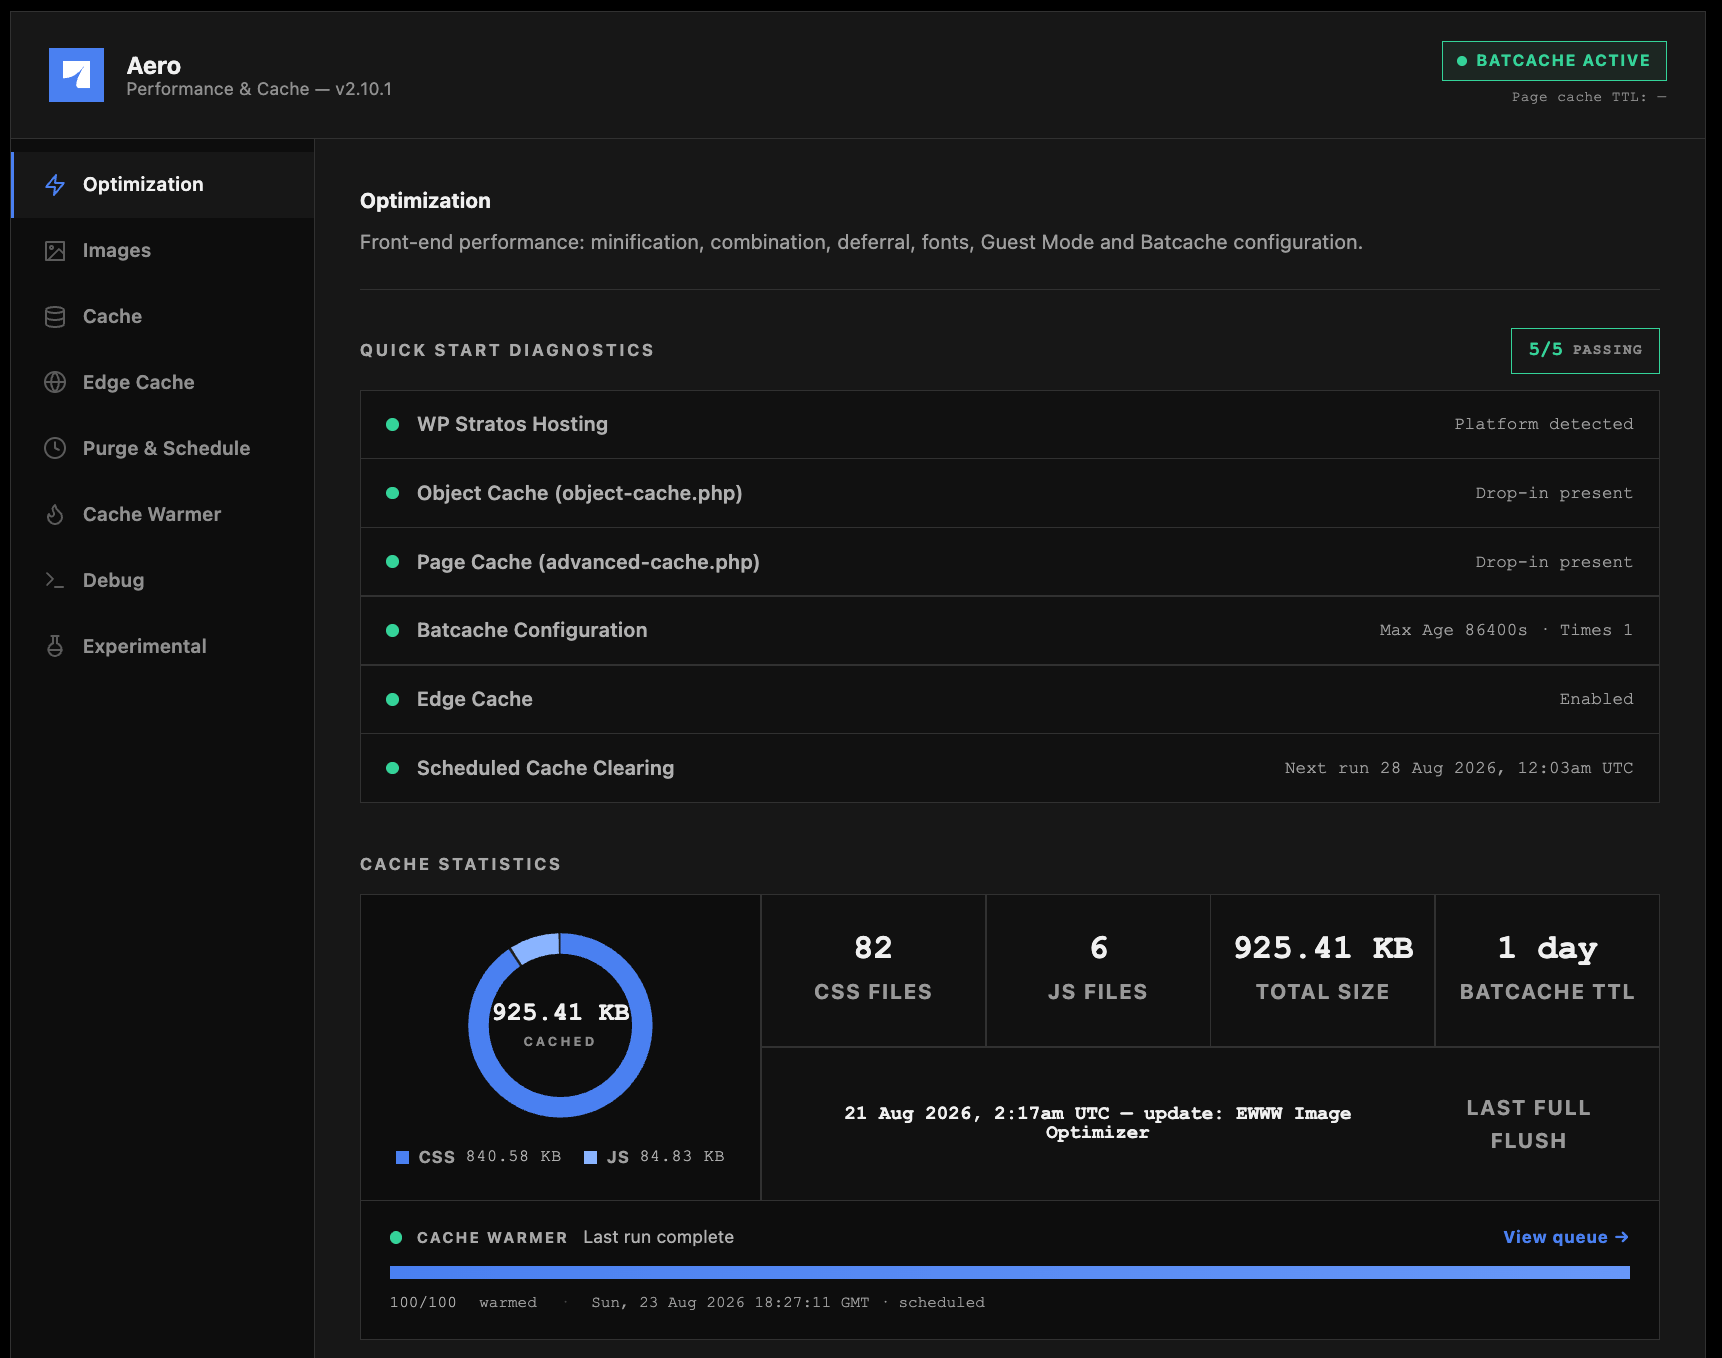Click the 6 JS FILES stat card
Viewport: 1722px width, 1358px height.
pyautogui.click(x=1098, y=971)
